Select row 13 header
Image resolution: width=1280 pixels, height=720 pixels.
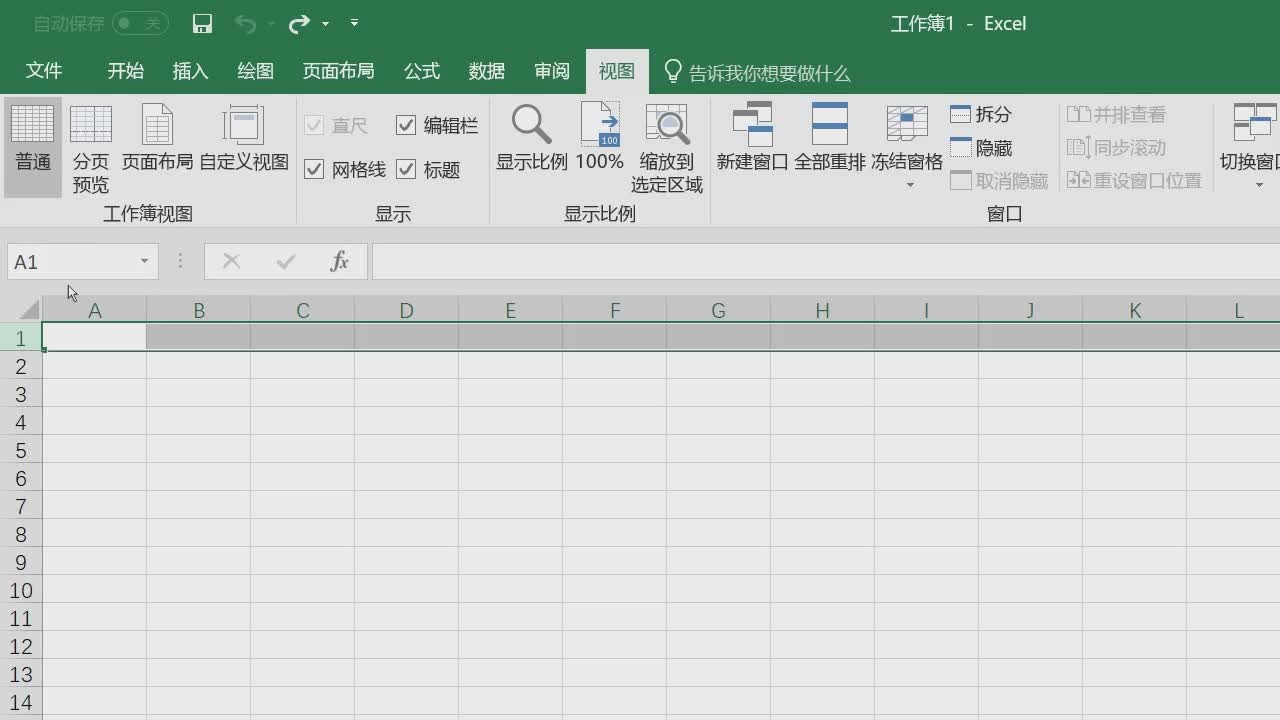20,674
